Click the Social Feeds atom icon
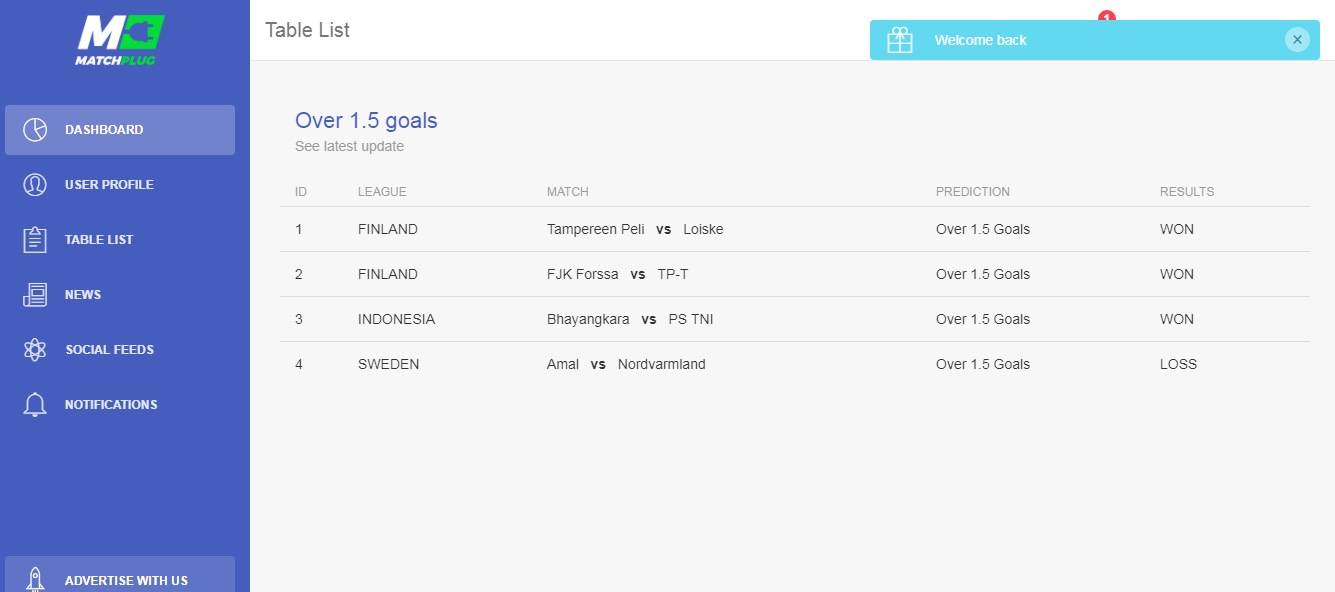 (35, 350)
